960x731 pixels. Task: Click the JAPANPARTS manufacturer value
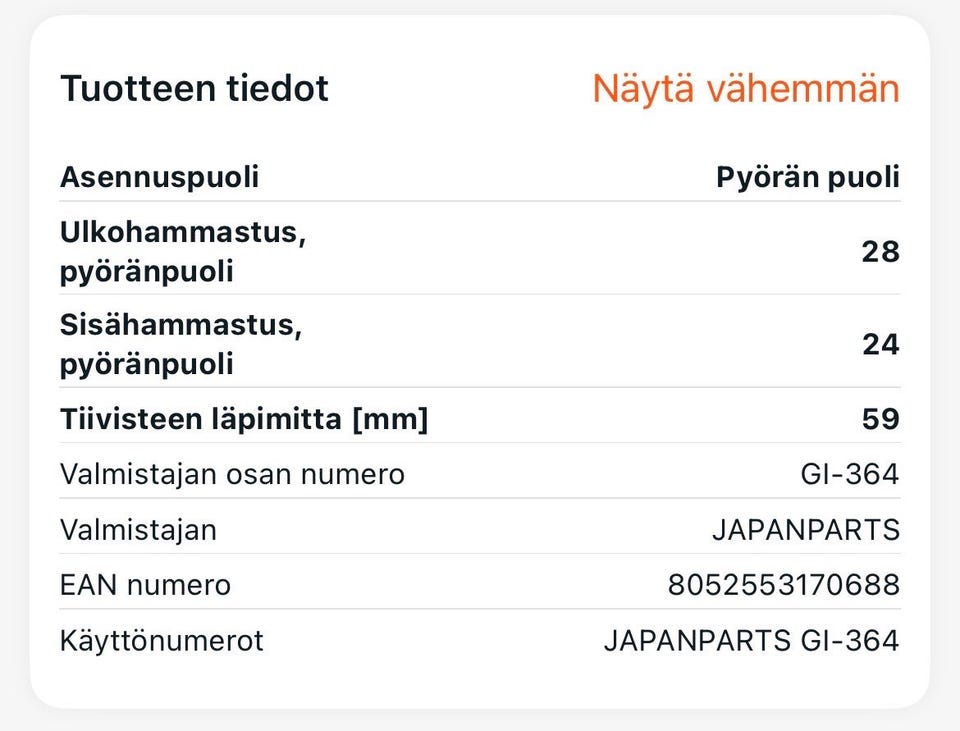click(805, 529)
